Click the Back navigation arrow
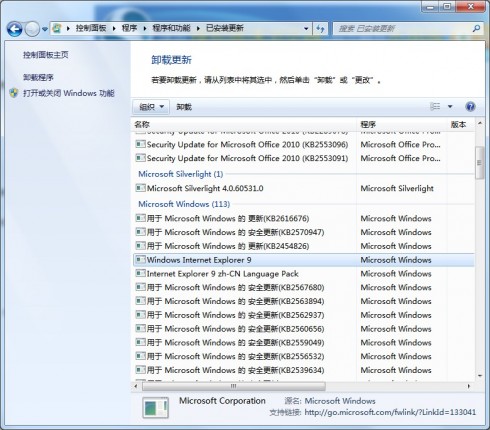 pyautogui.click(x=15, y=29)
